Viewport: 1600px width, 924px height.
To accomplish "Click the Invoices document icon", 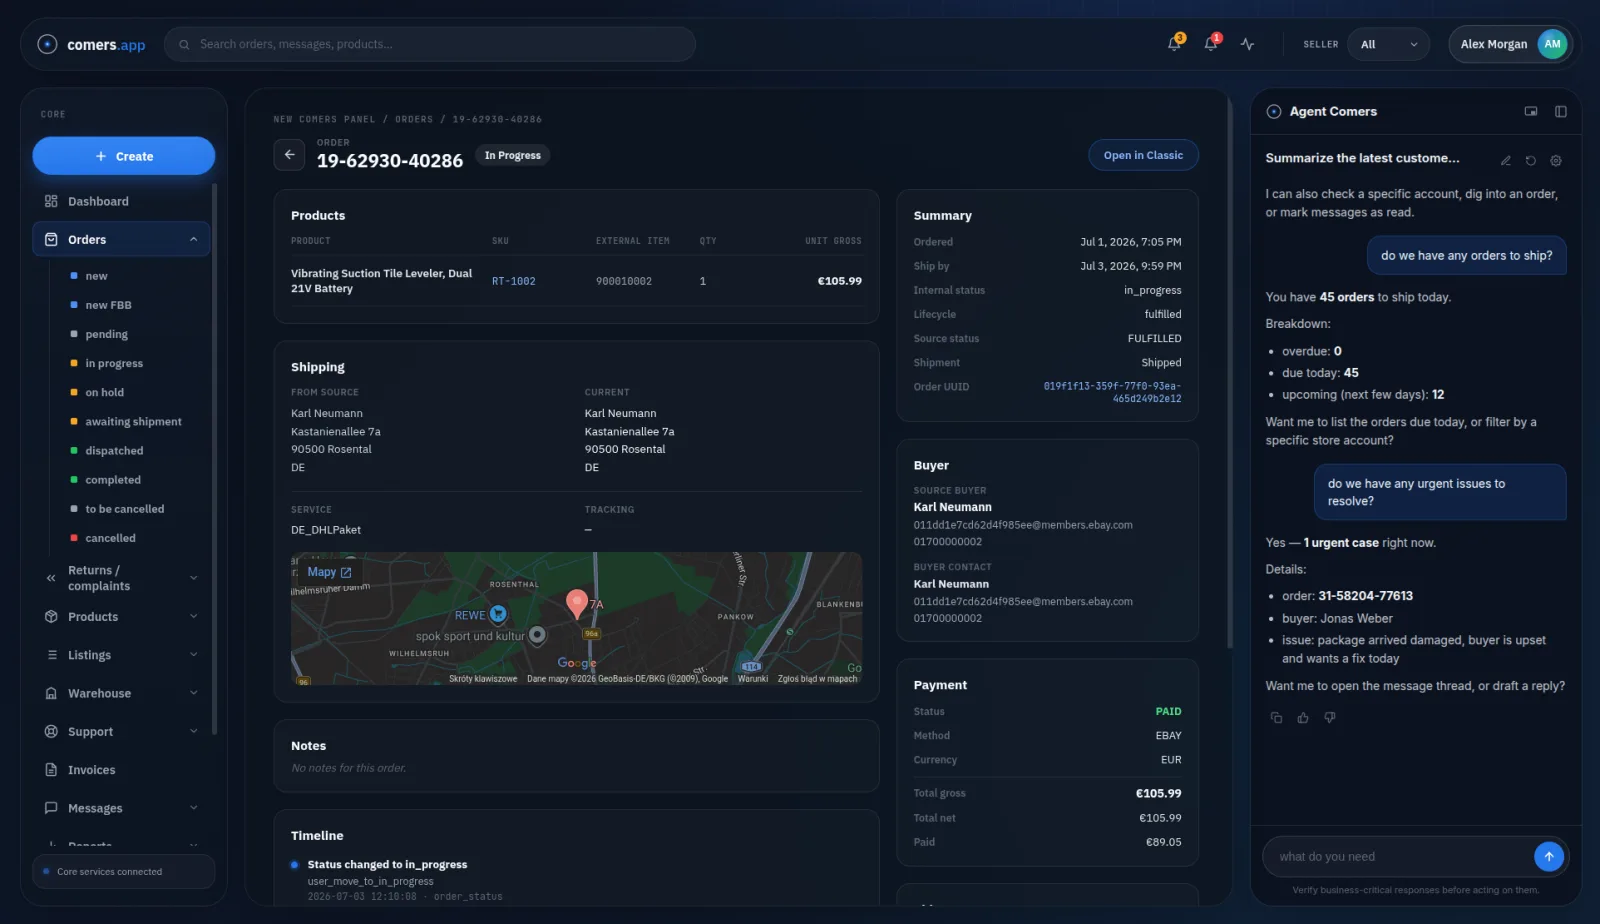I will [x=51, y=770].
